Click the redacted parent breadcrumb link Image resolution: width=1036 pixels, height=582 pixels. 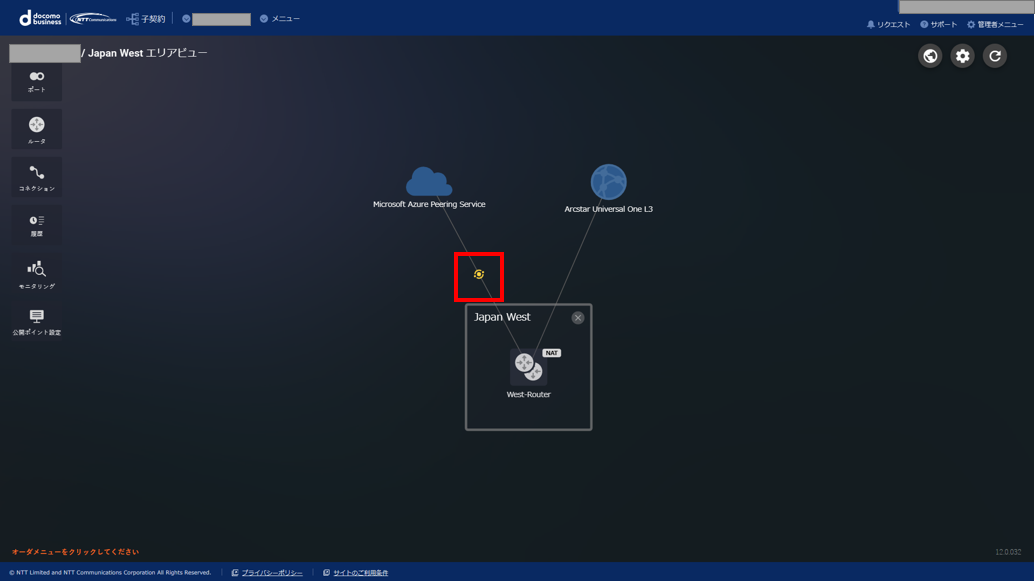point(45,54)
